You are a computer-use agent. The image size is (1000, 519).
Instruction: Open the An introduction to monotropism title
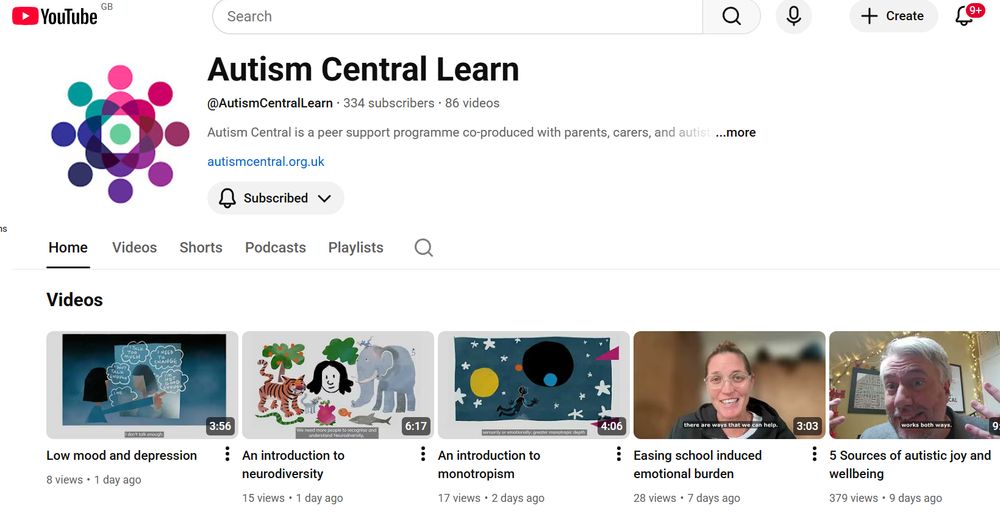tap(489, 464)
